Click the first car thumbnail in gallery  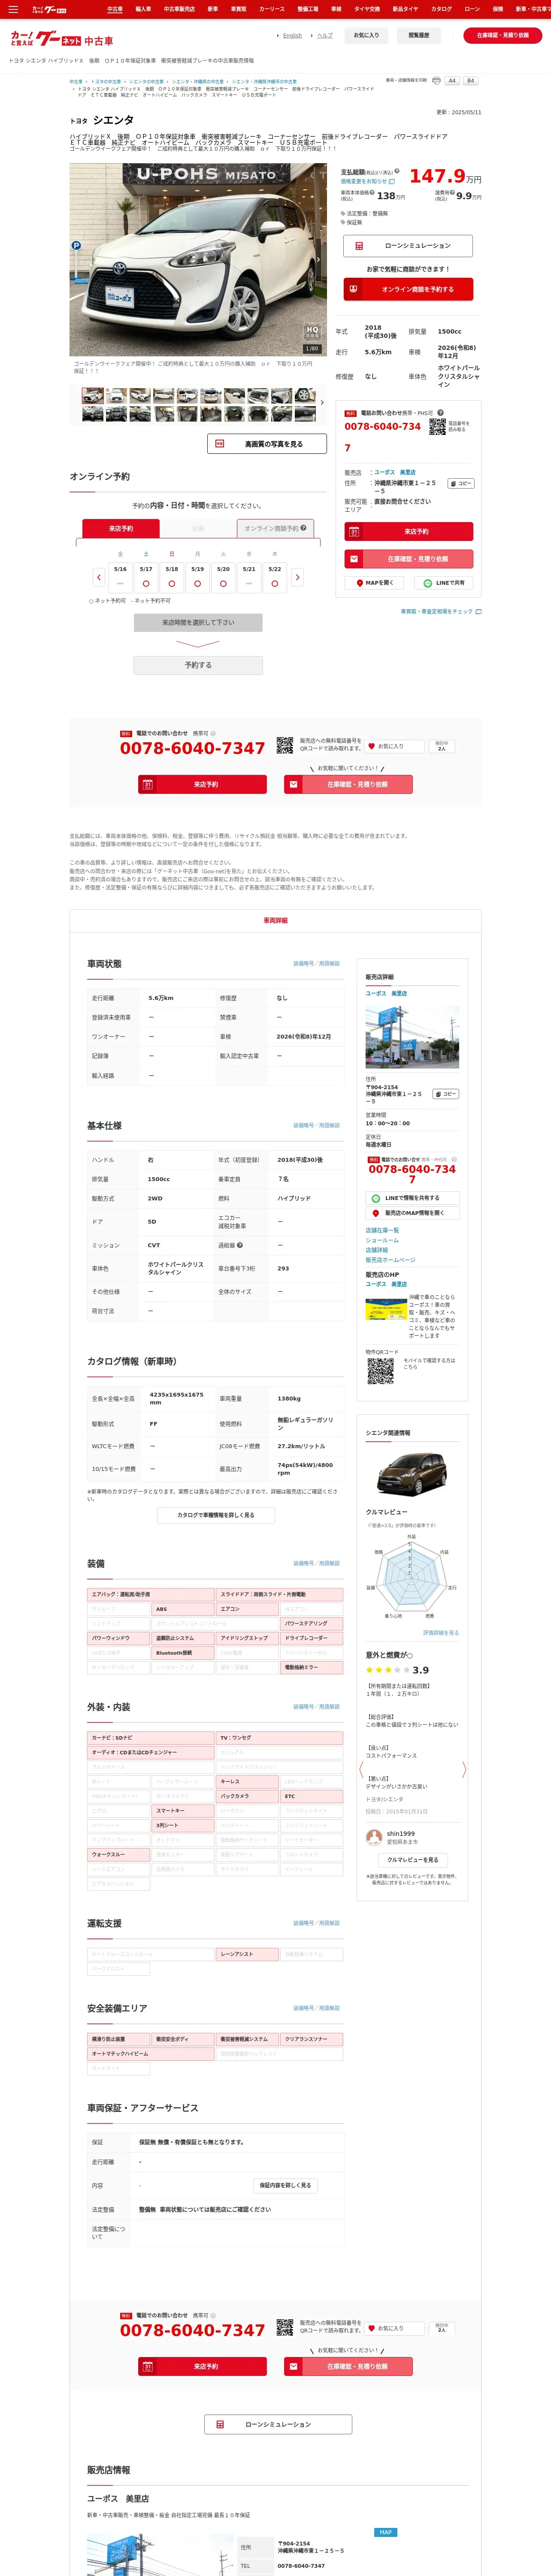pyautogui.click(x=93, y=395)
